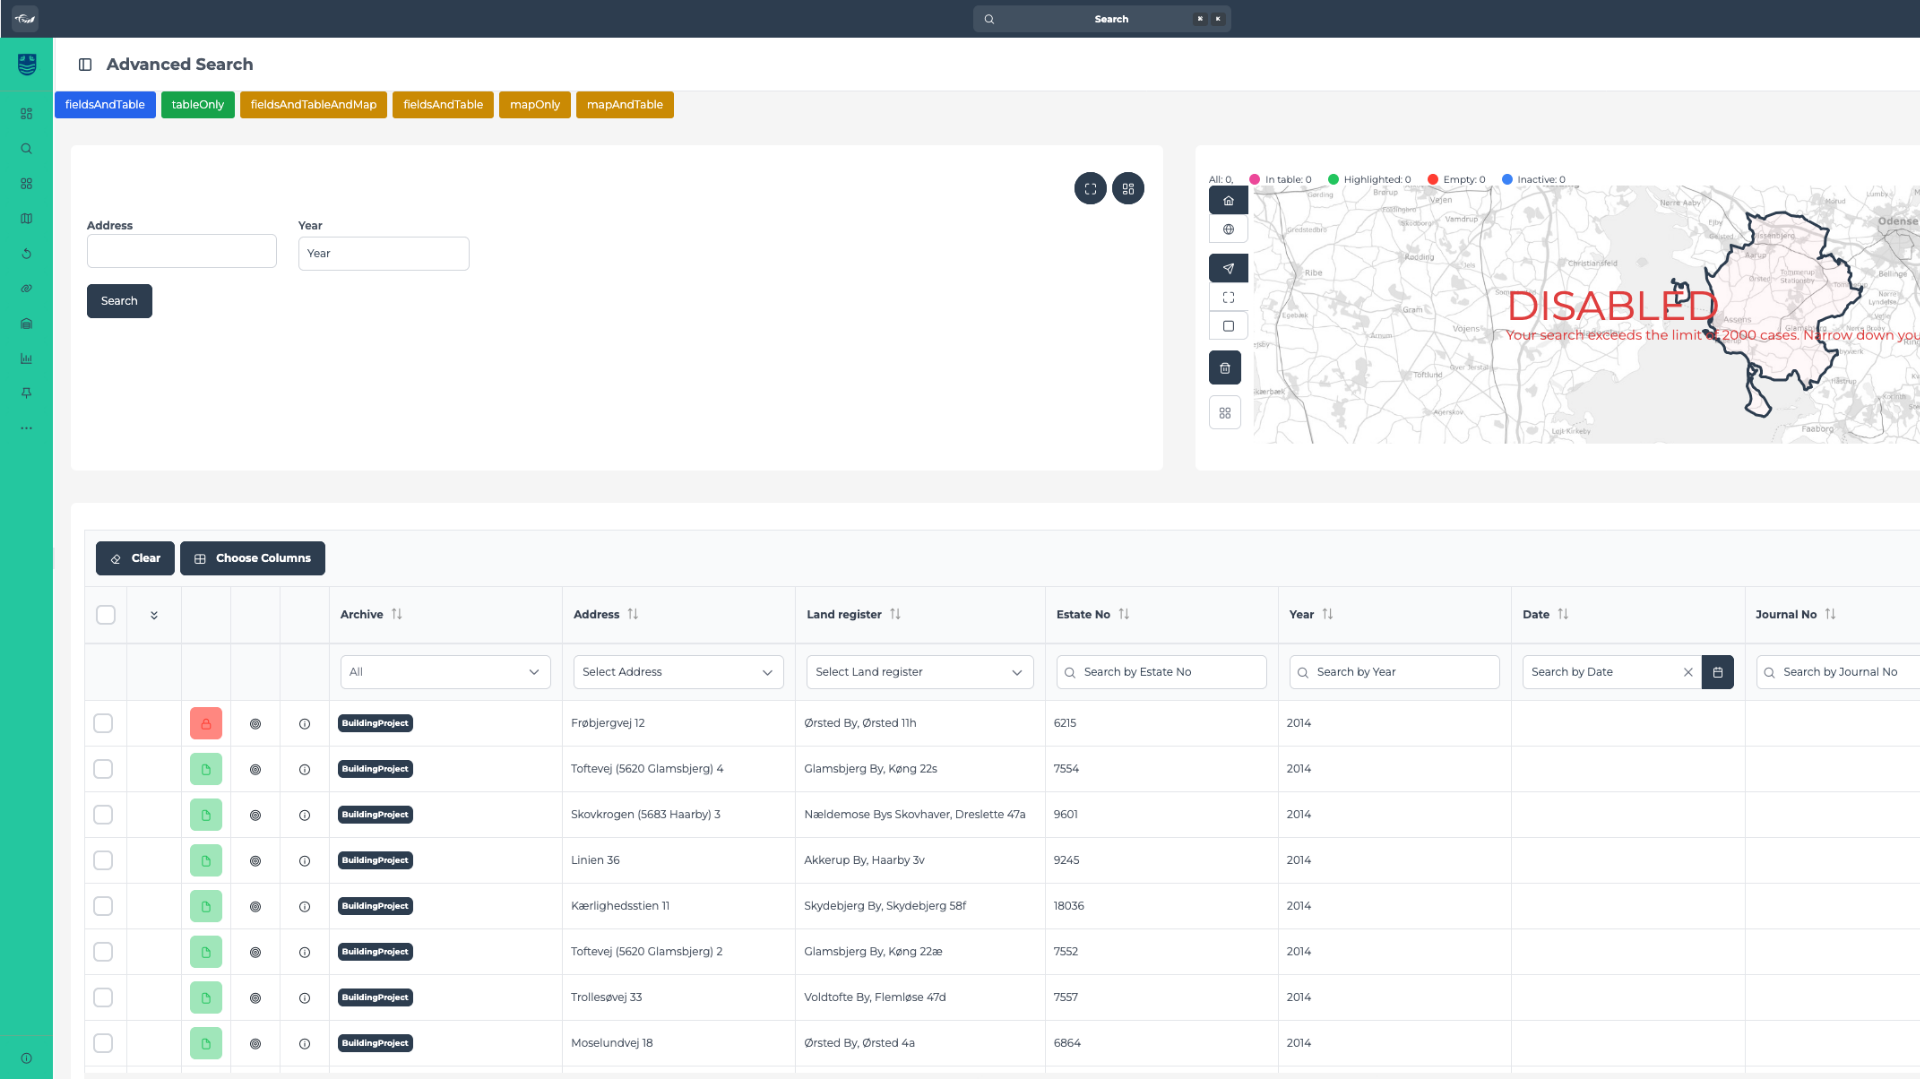Expand the Select Land register dropdown
Screen dimensions: 1920x1080
point(919,672)
